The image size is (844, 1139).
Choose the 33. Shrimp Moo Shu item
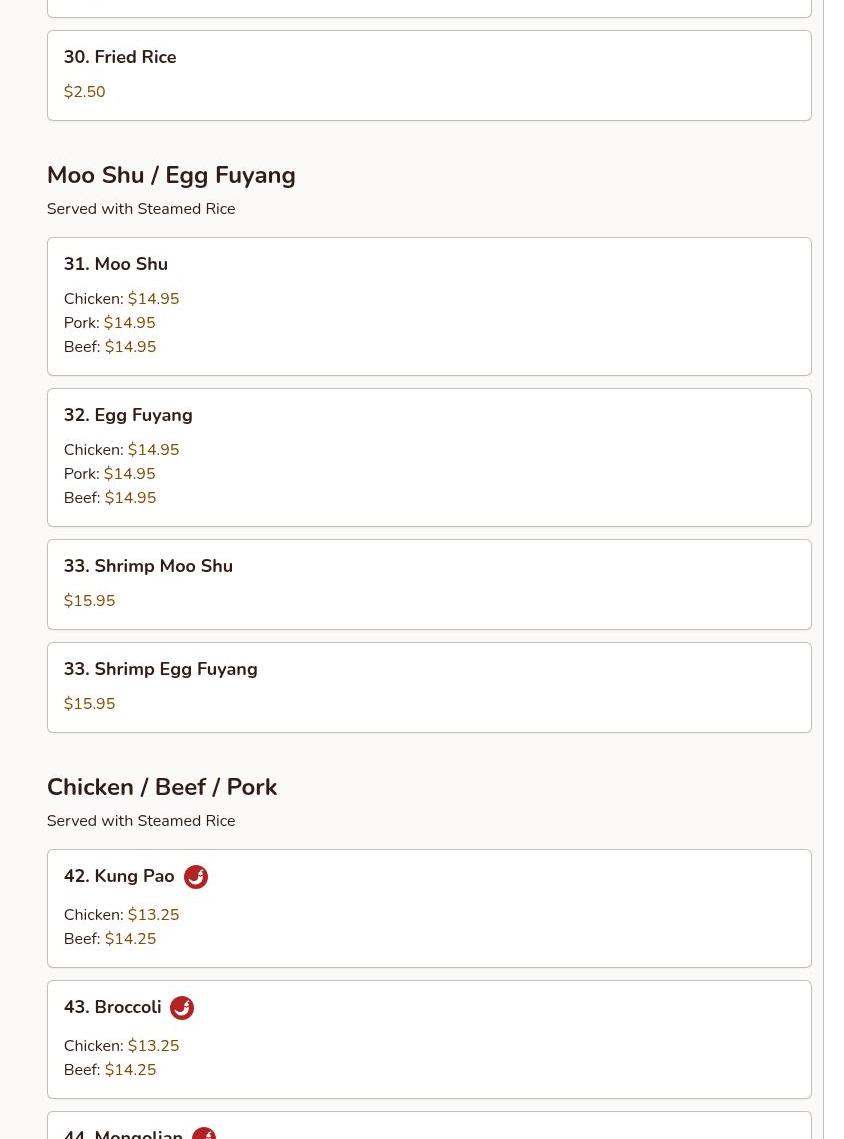point(429,585)
